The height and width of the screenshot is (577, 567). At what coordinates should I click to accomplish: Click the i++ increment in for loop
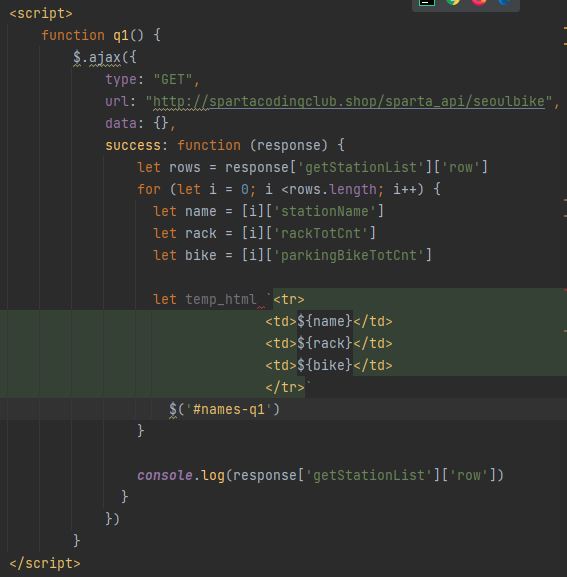pos(405,190)
